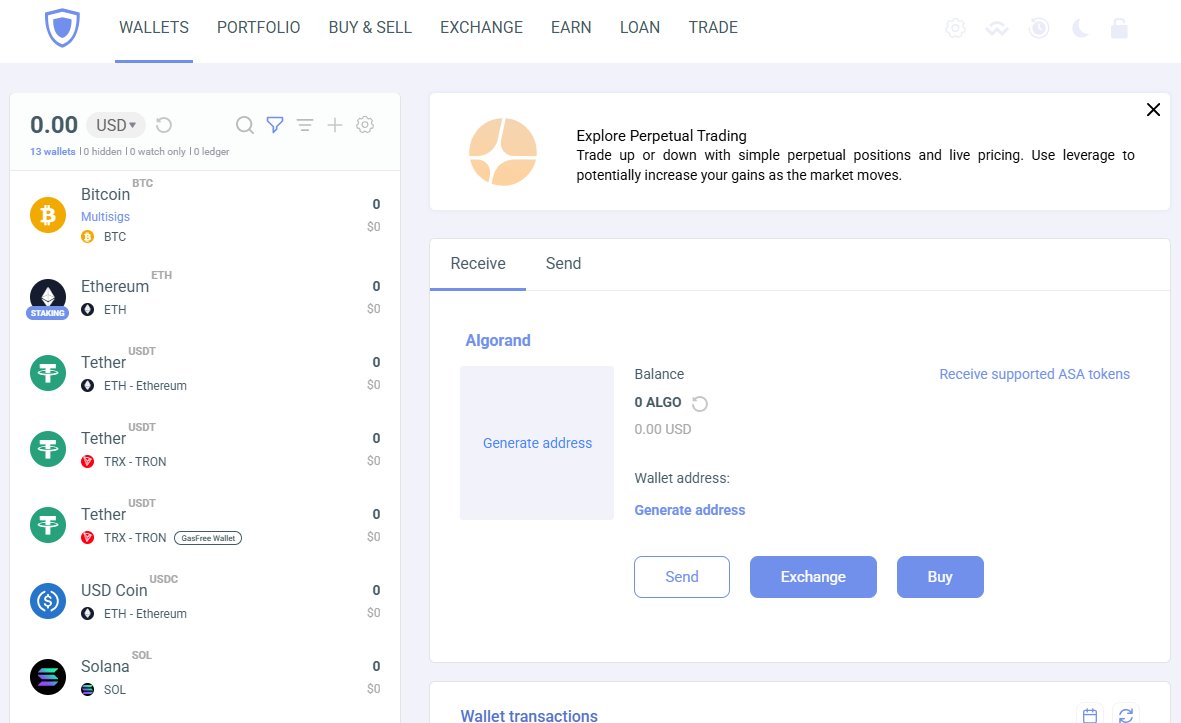Open WALLETS menu
The height and width of the screenshot is (723, 1181).
point(154,28)
